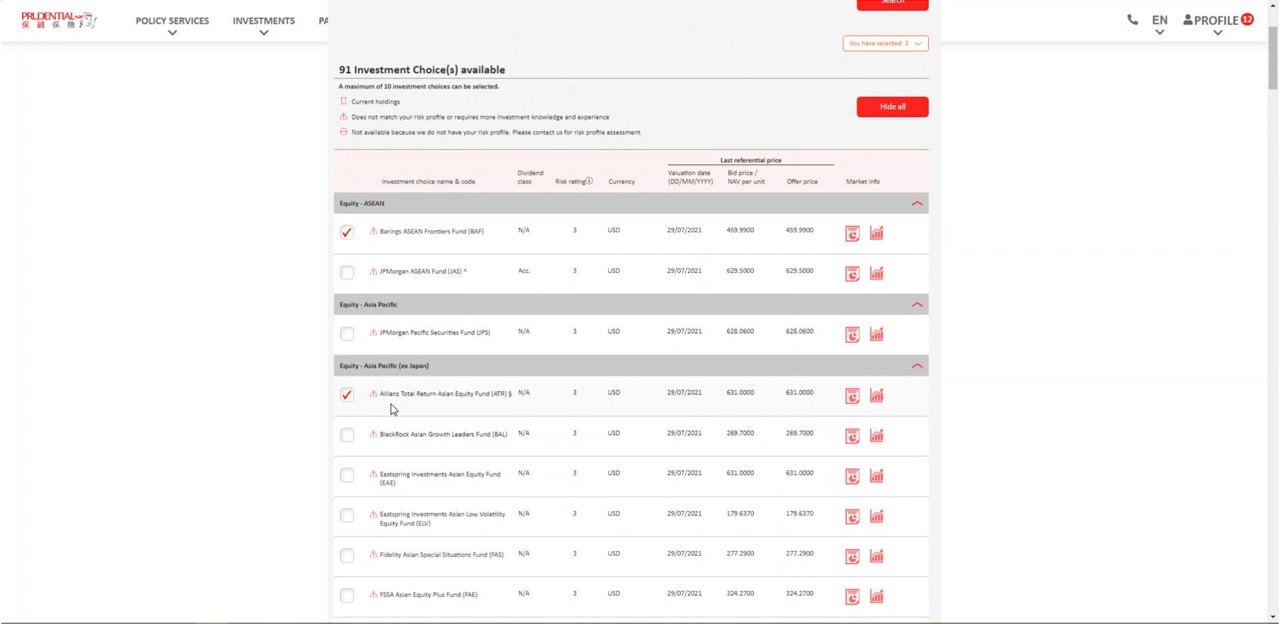The height and width of the screenshot is (624, 1280).
Task: Open fact sheet icon for BlackRock Asian Growth Leaders
Action: tap(852, 436)
